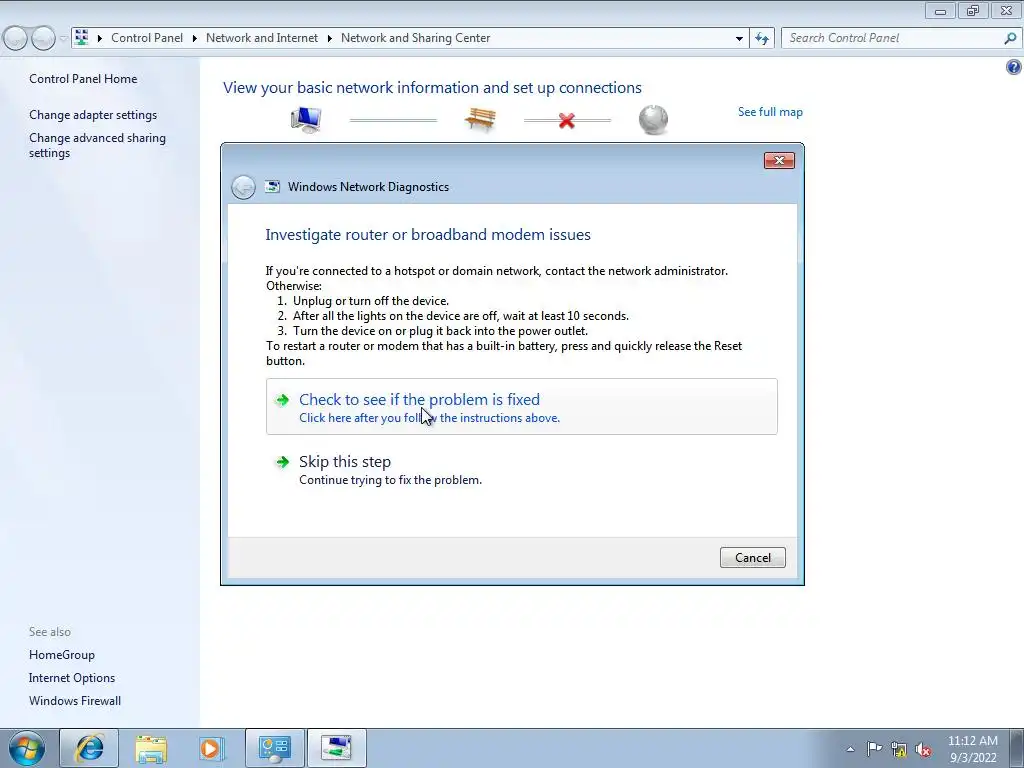Click the search magnifier in Control Panel
This screenshot has height=768, width=1024.
coord(1010,38)
